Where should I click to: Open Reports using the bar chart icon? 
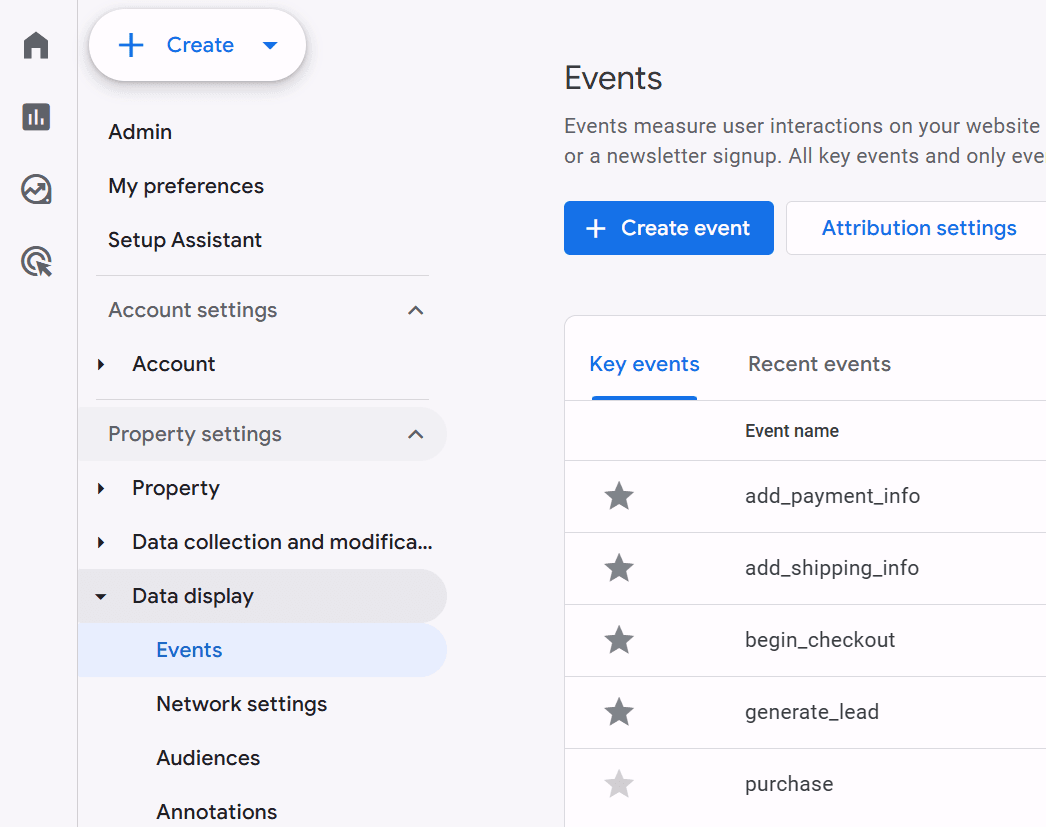[x=35, y=117]
